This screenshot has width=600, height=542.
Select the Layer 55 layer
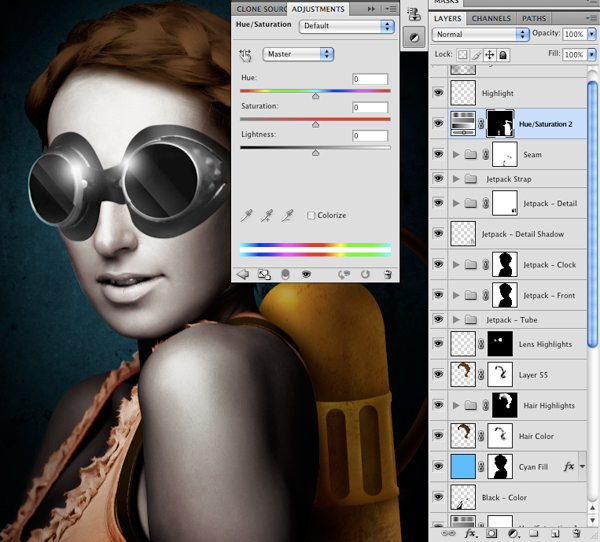pyautogui.click(x=509, y=375)
